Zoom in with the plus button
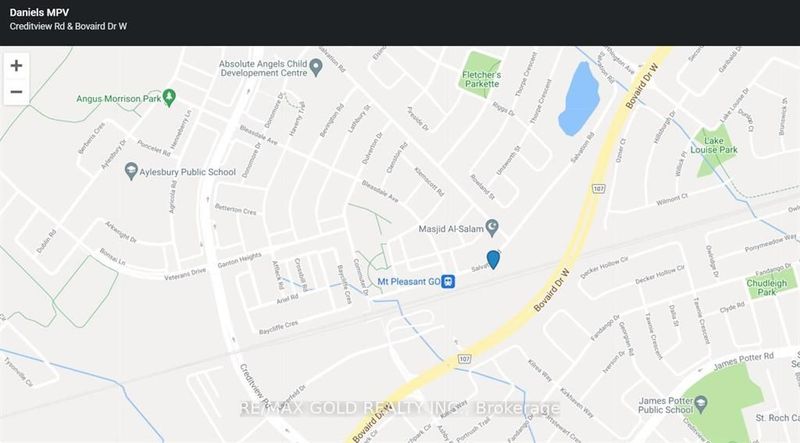 (16, 66)
